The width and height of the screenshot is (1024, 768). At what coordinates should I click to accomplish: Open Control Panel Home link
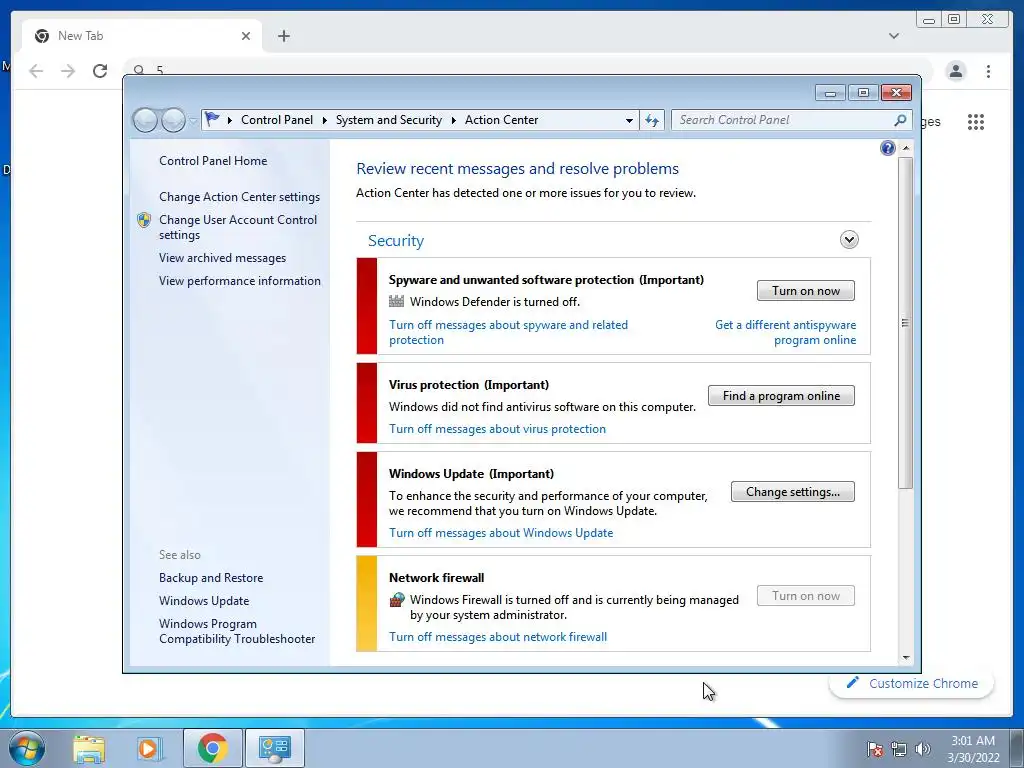point(213,161)
